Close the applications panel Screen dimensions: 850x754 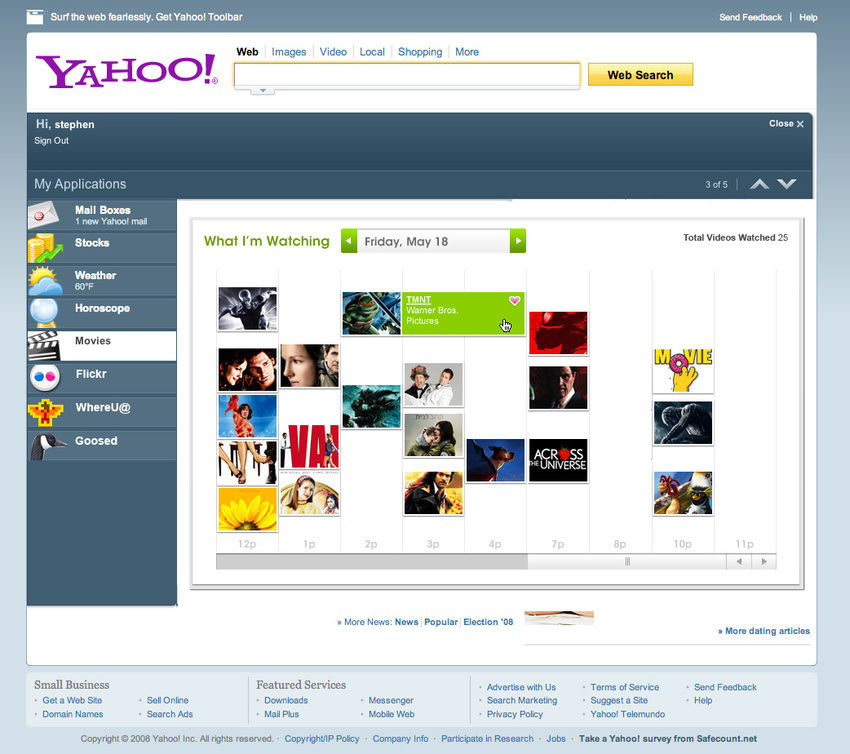coord(785,124)
